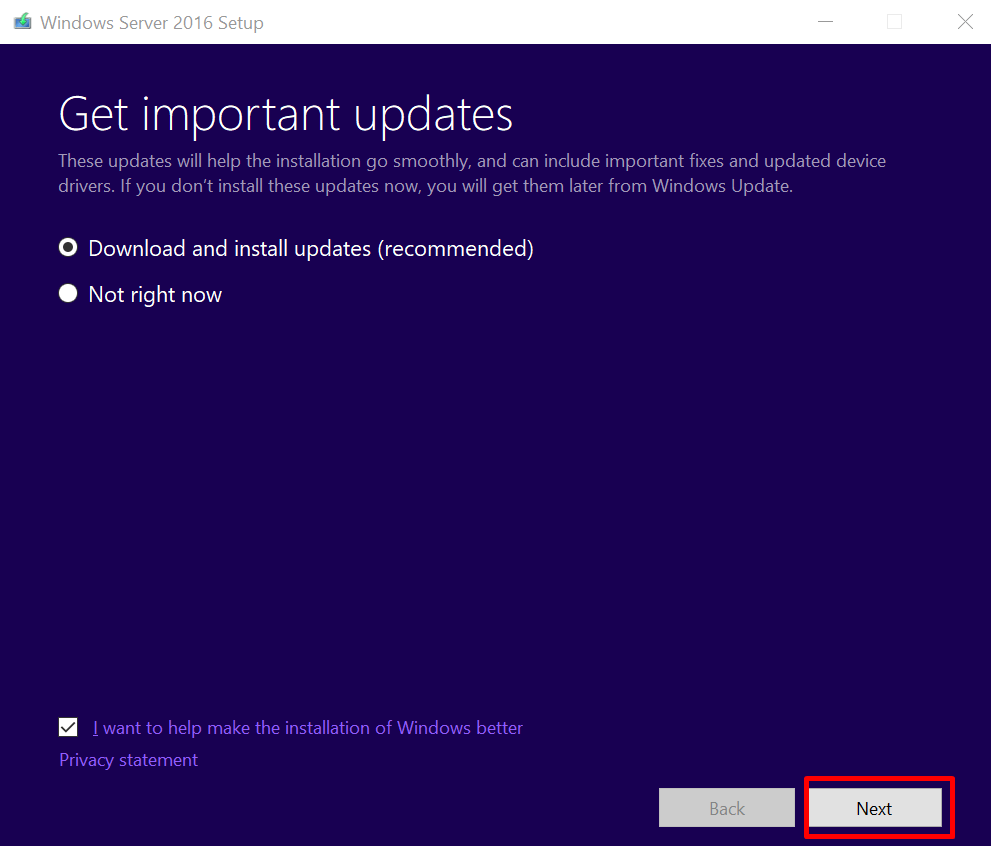Click the checkmark inside the feedback checkbox

(68, 727)
